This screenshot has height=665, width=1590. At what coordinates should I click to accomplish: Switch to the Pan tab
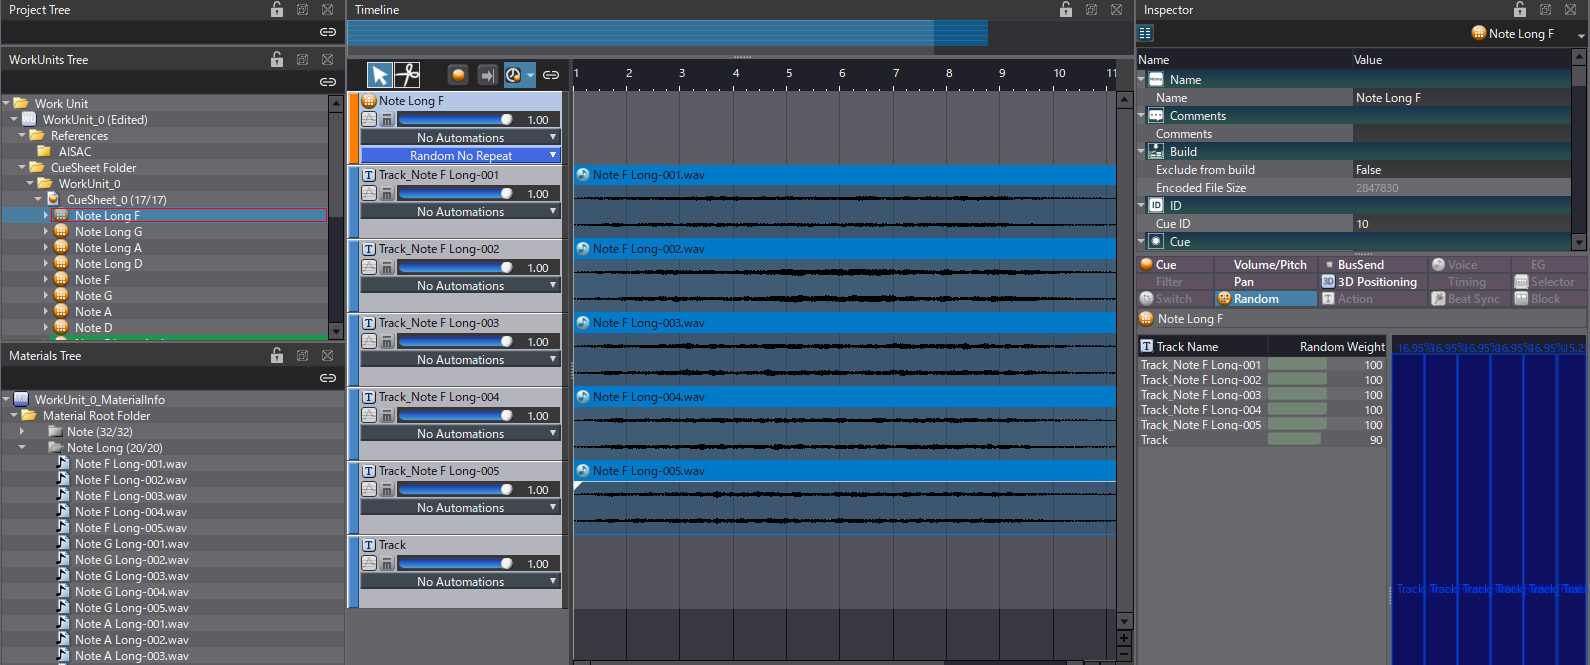pyautogui.click(x=1265, y=282)
